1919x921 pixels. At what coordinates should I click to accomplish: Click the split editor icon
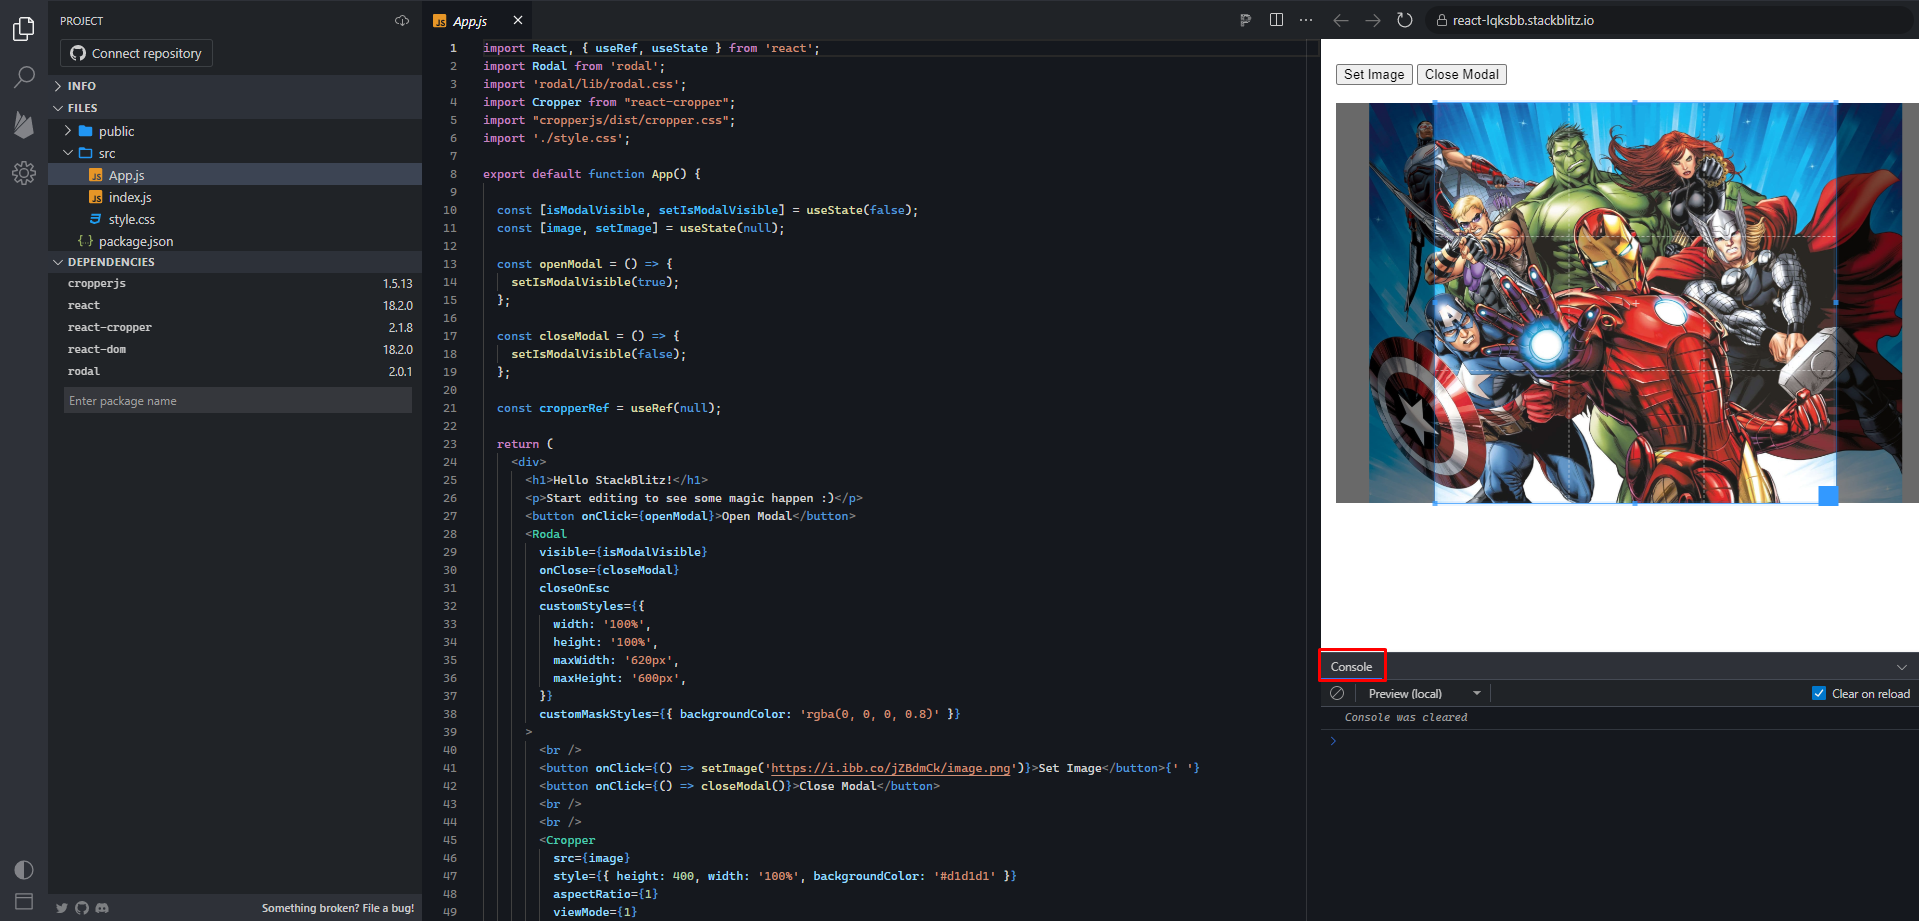1276,20
